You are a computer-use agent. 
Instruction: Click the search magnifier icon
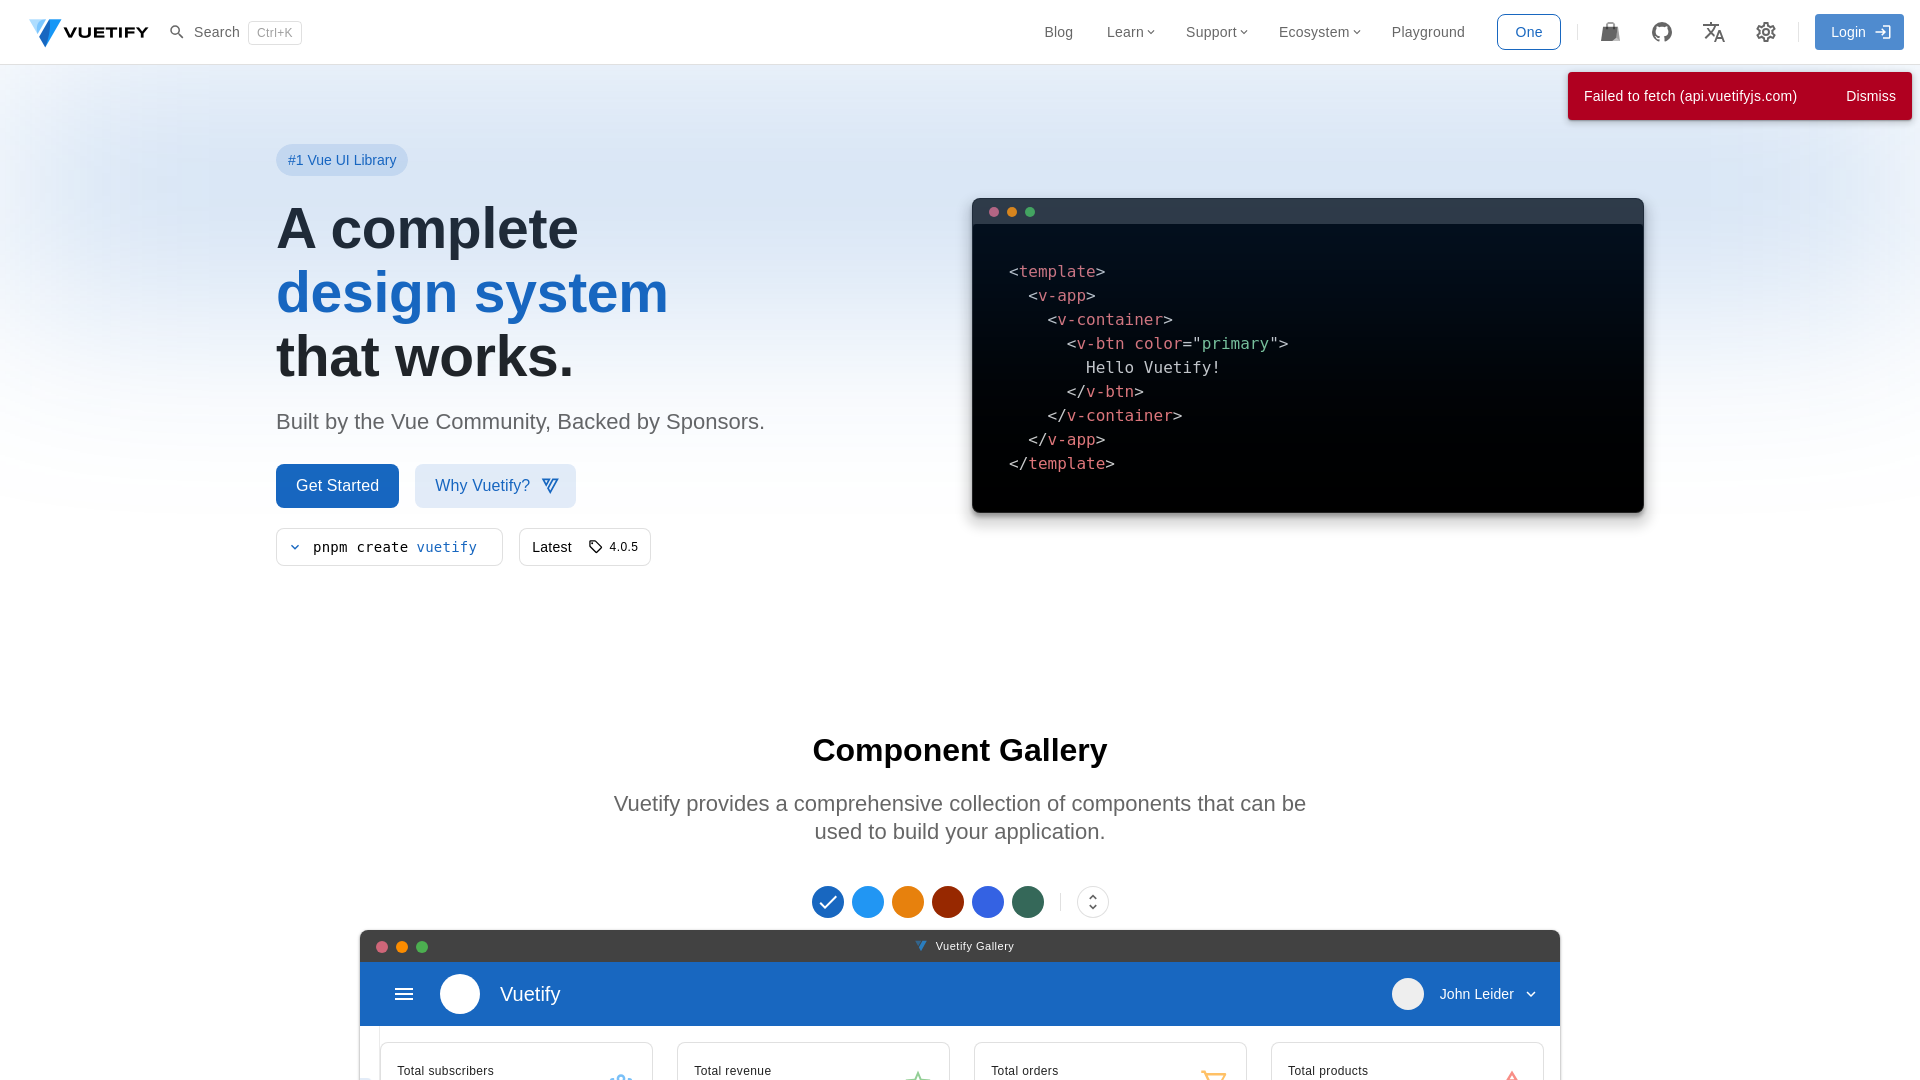(x=177, y=32)
